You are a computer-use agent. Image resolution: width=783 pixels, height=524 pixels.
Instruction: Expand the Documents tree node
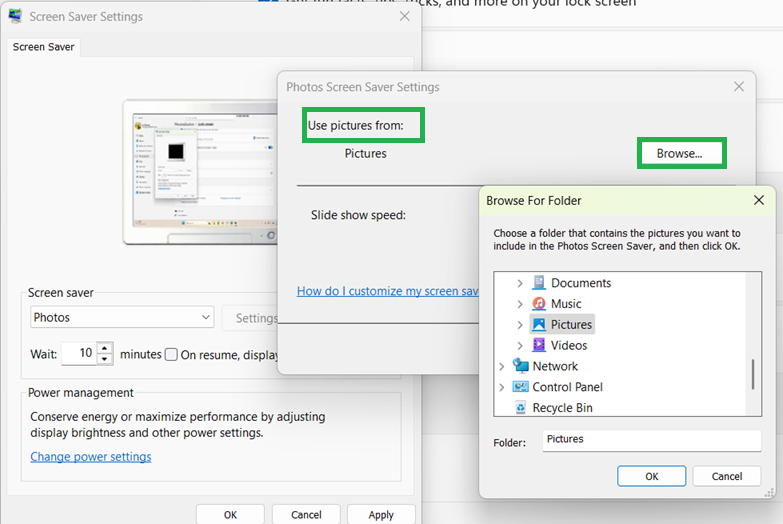coord(520,283)
